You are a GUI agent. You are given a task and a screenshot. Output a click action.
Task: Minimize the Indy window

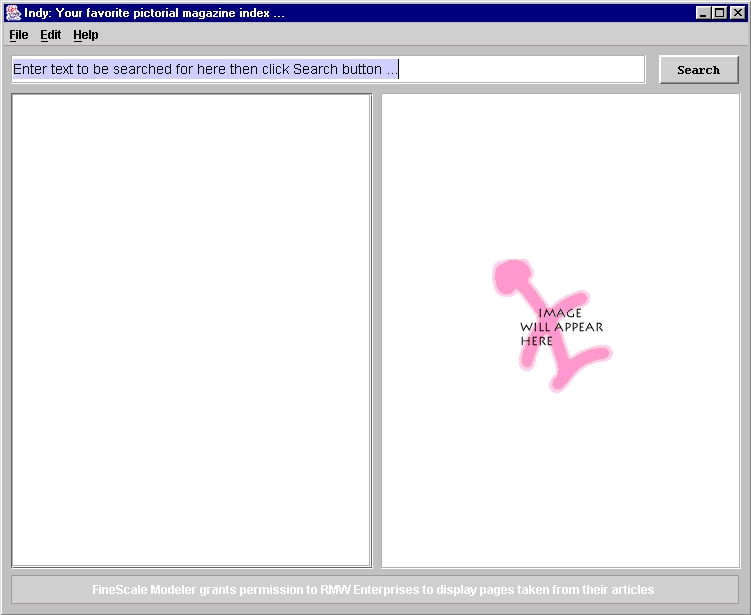[703, 13]
